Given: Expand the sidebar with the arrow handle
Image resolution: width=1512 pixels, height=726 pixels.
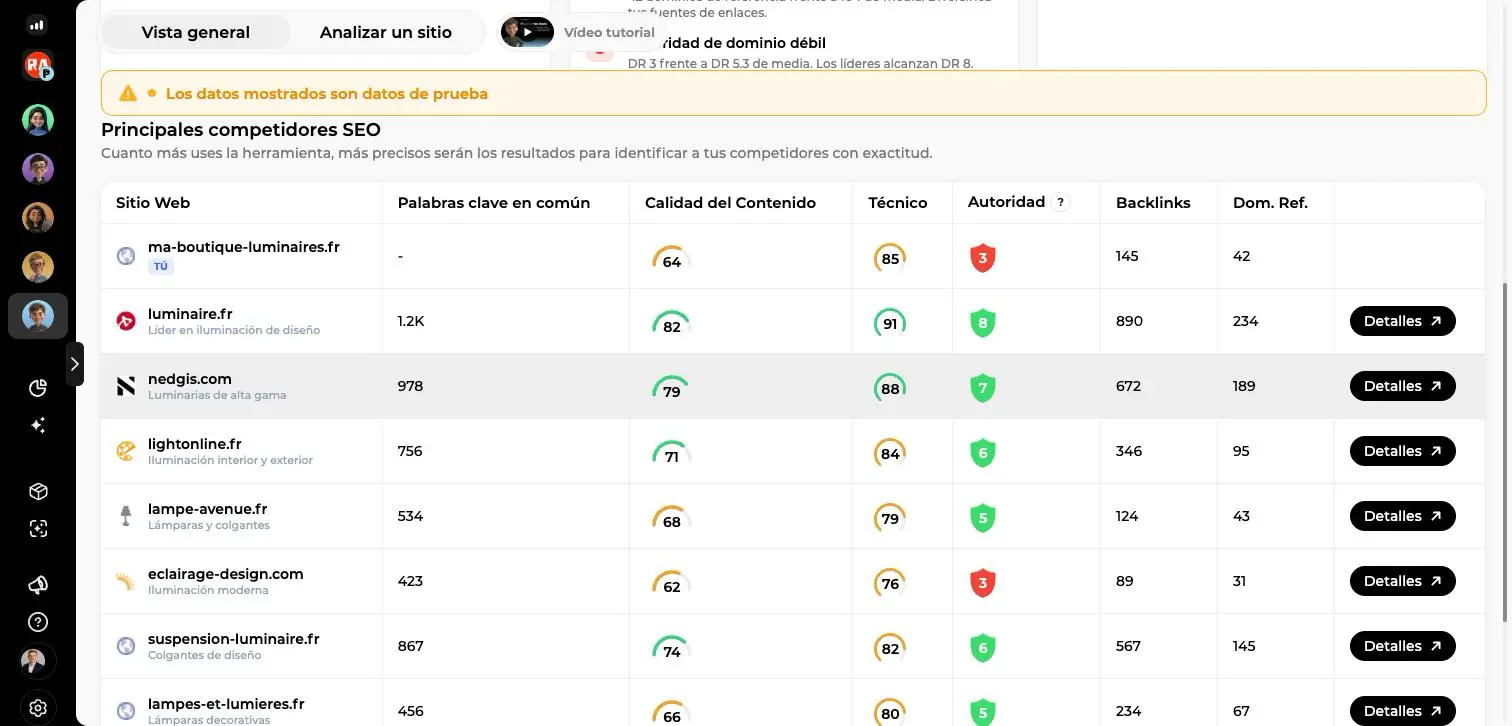Looking at the screenshot, I should click(75, 364).
